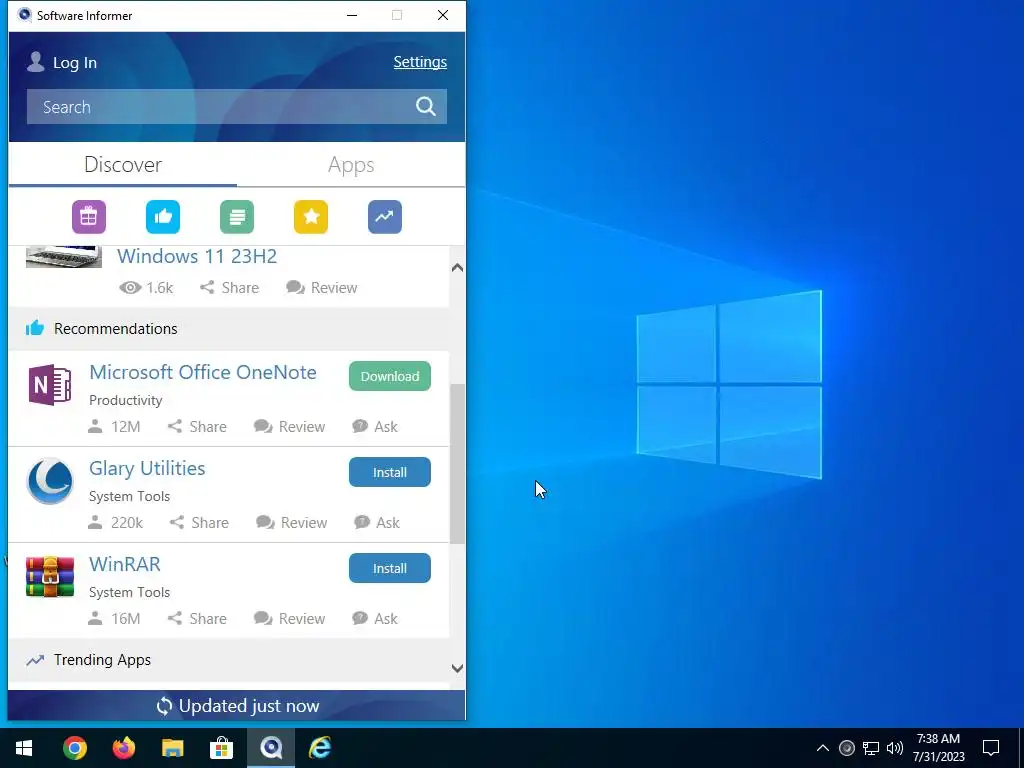Click Download for Microsoft Office OneNote
Viewport: 1024px width, 768px height.
(x=390, y=376)
